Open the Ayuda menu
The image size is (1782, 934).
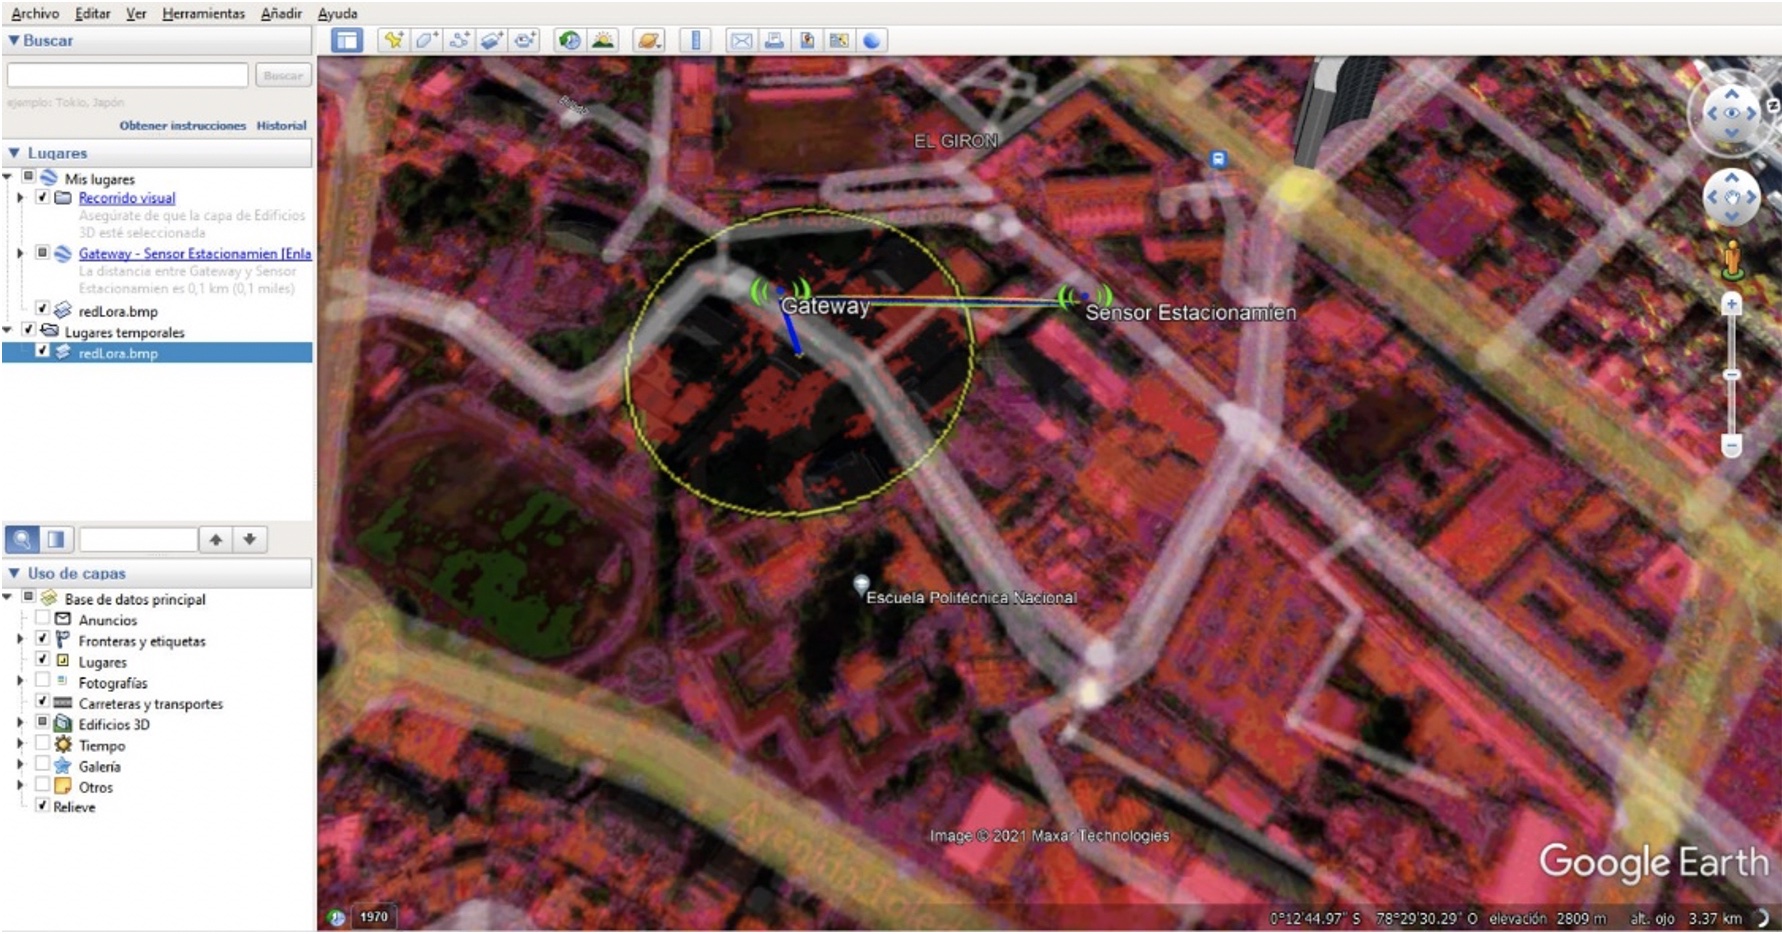(337, 13)
